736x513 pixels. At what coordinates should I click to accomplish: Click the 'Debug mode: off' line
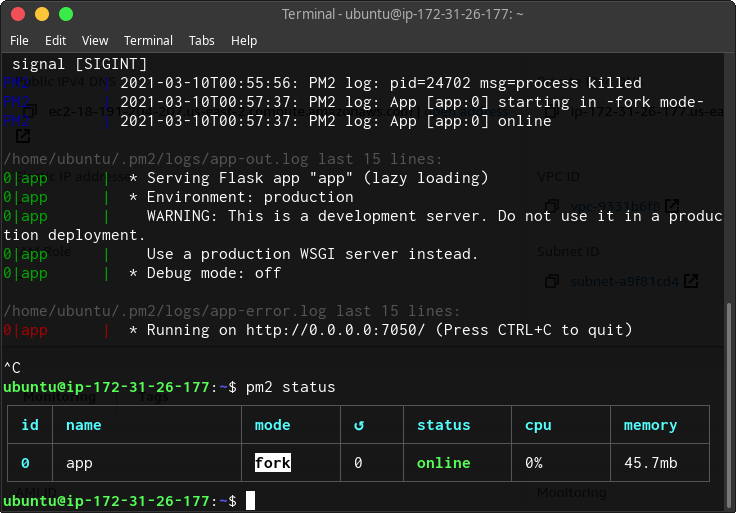tap(205, 273)
